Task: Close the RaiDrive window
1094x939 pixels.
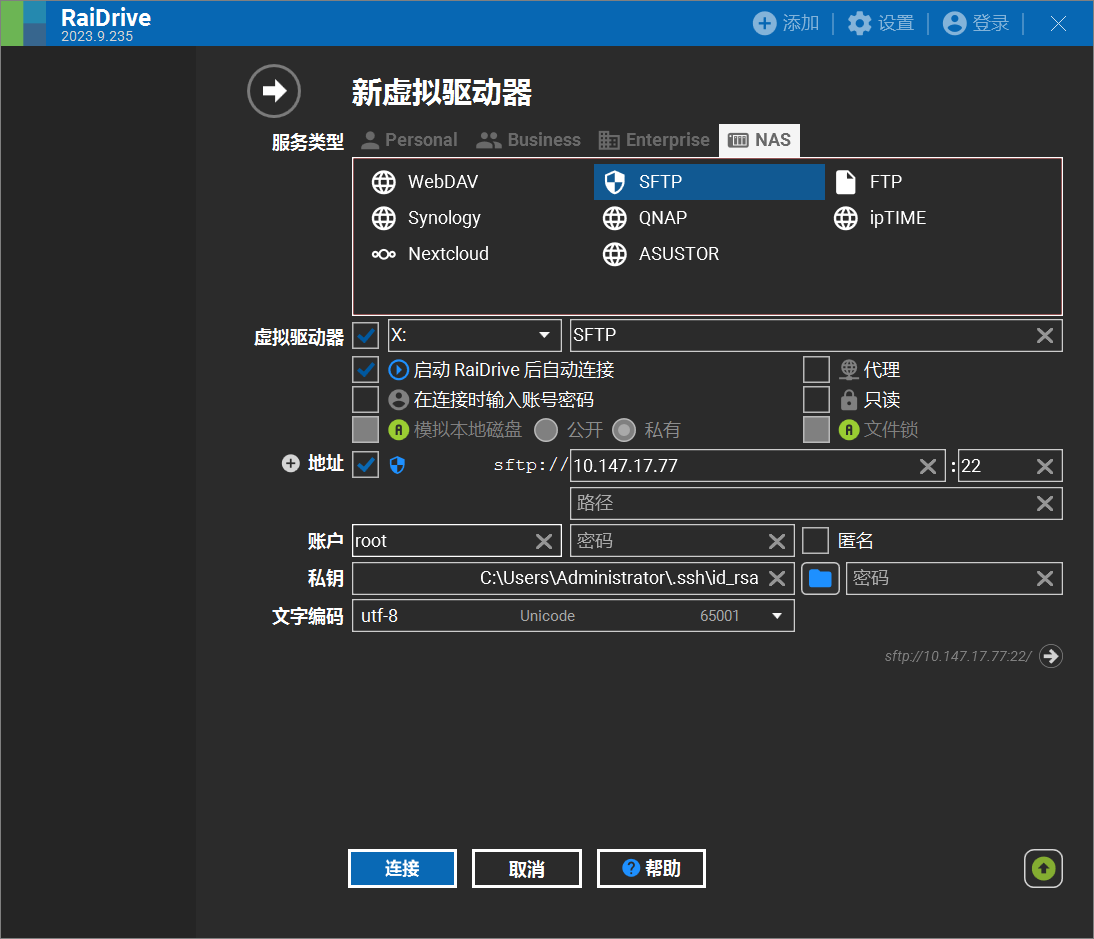Action: [1058, 24]
